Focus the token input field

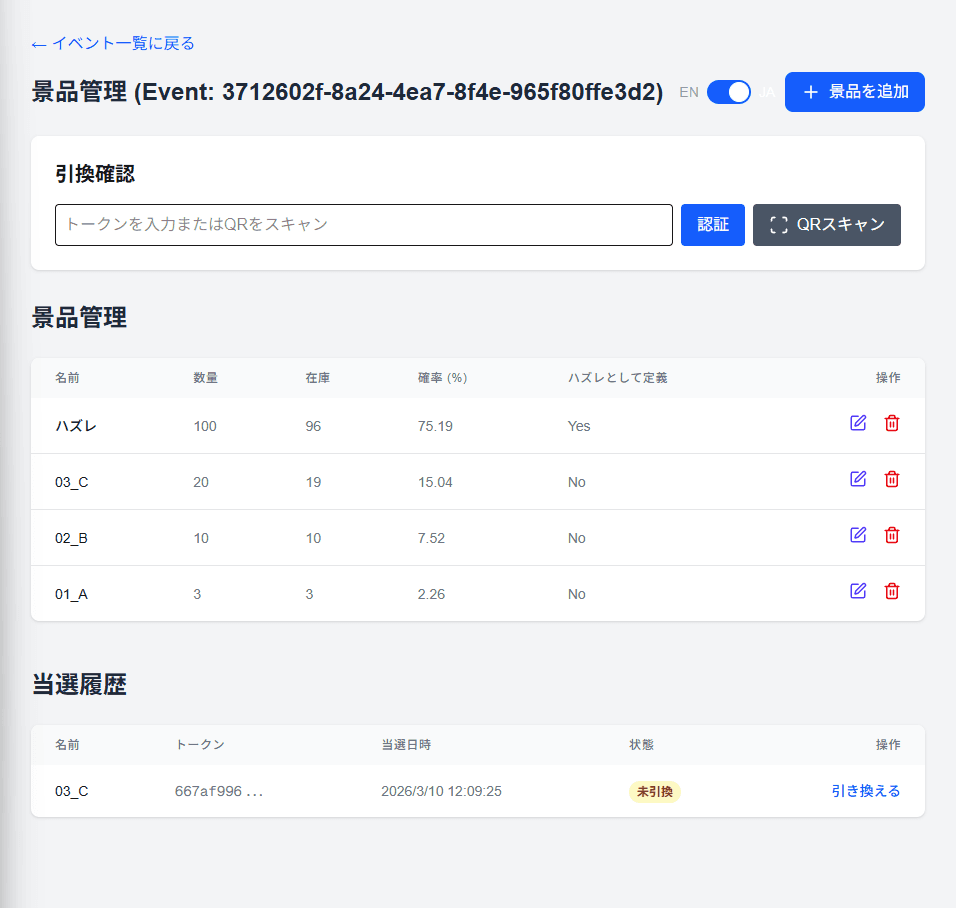tap(363, 225)
